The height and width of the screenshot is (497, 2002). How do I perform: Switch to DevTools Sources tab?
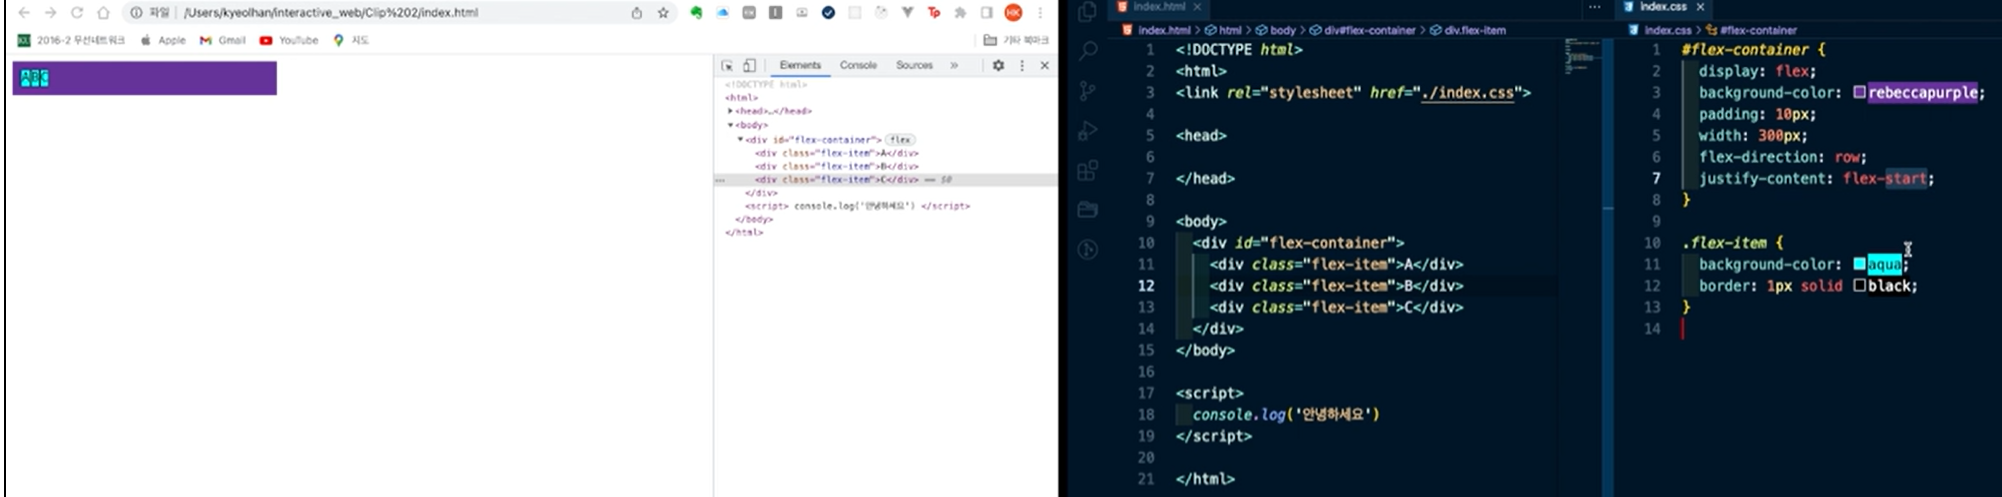(914, 65)
